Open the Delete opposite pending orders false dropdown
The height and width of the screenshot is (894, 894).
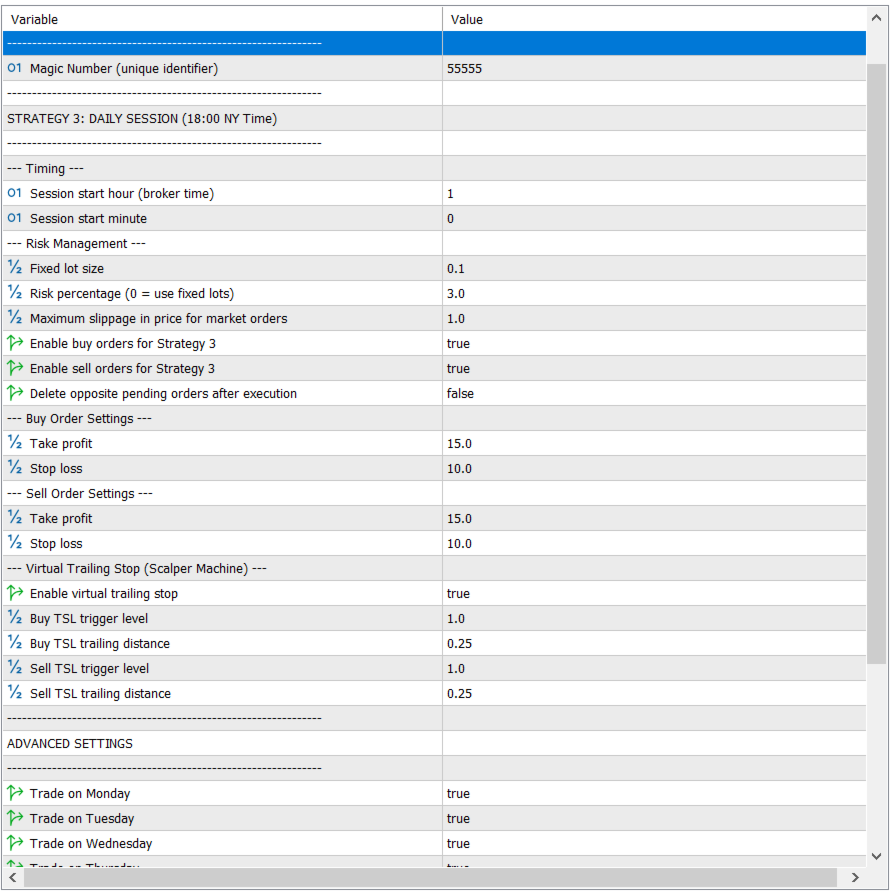pyautogui.click(x=654, y=393)
